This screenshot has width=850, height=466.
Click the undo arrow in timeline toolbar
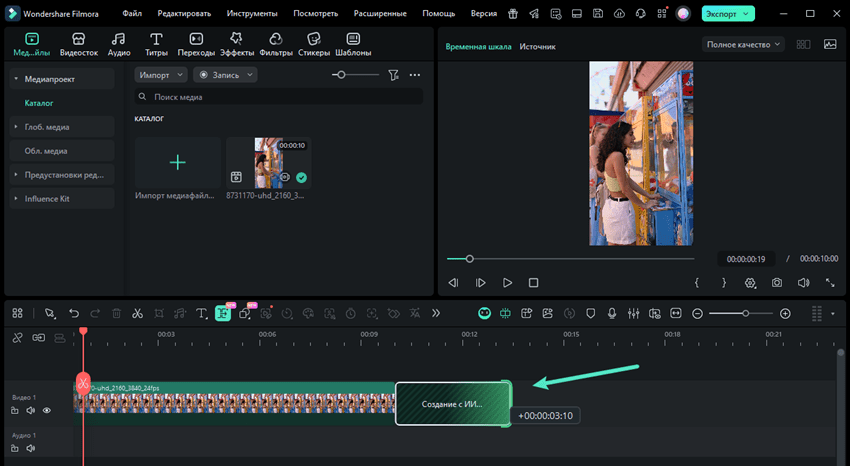coord(74,314)
